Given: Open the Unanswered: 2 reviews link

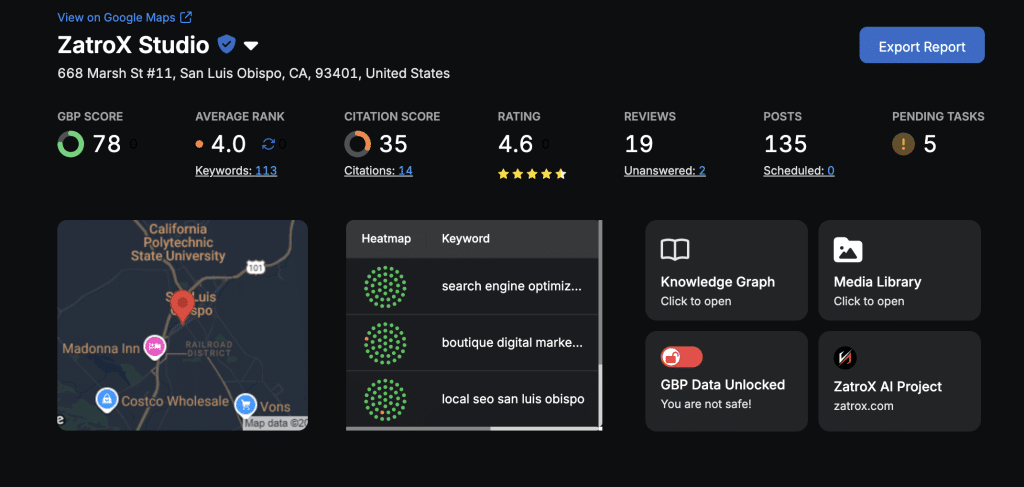Looking at the screenshot, I should coord(664,171).
